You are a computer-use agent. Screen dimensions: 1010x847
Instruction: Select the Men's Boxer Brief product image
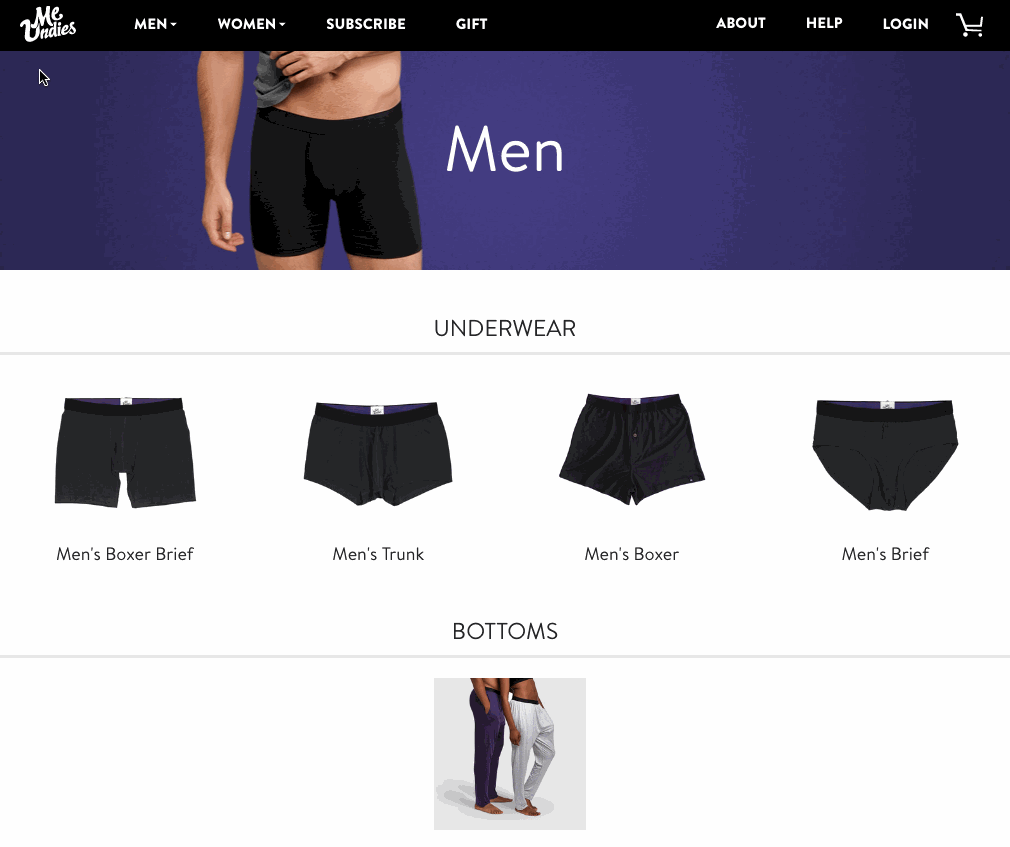(126, 452)
